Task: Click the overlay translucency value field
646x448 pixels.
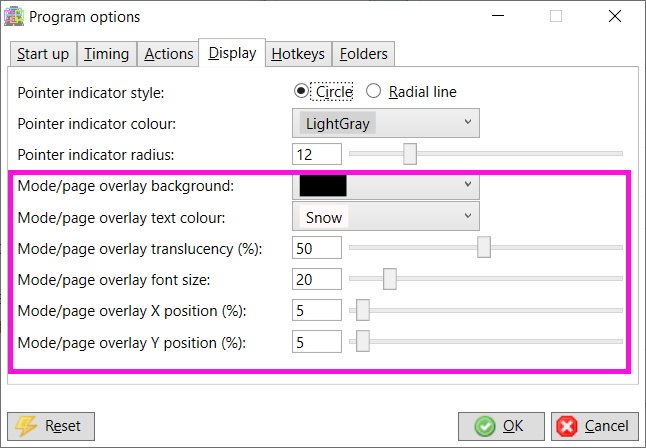Action: (317, 248)
